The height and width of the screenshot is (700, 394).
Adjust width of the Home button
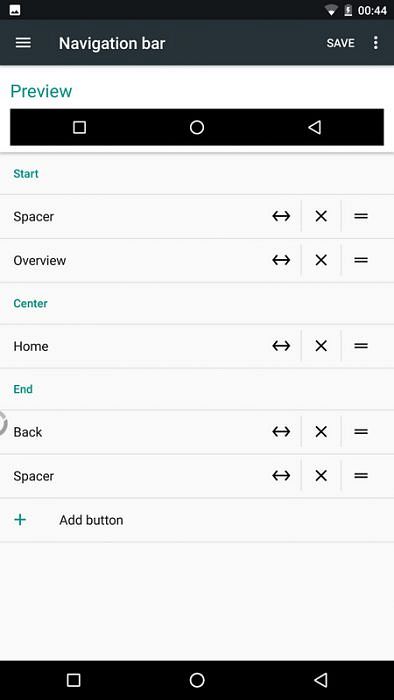click(x=281, y=346)
